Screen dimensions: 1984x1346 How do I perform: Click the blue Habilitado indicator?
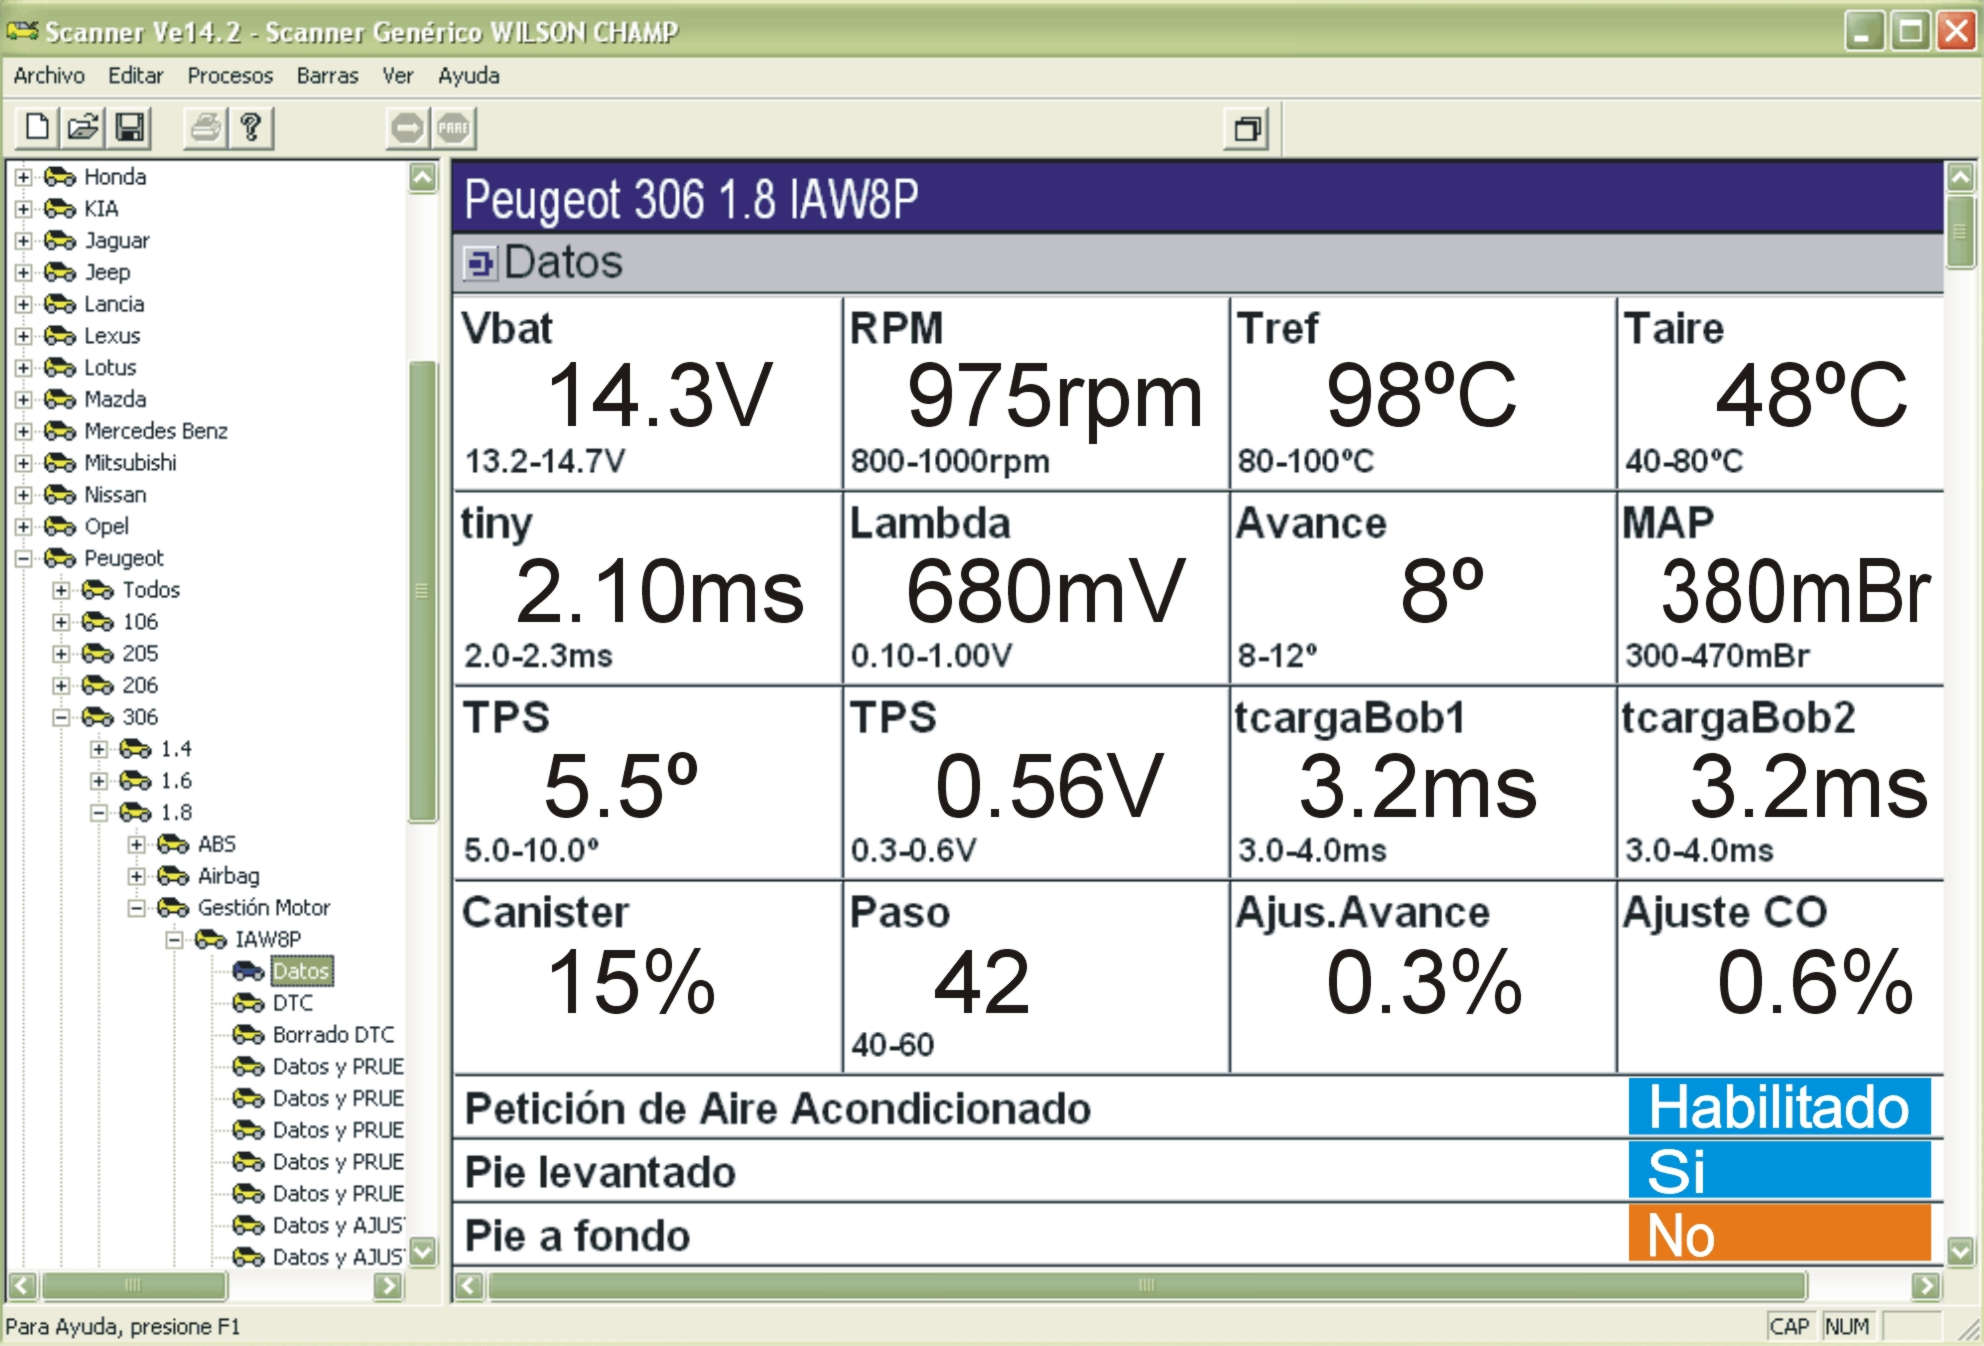click(1778, 1107)
